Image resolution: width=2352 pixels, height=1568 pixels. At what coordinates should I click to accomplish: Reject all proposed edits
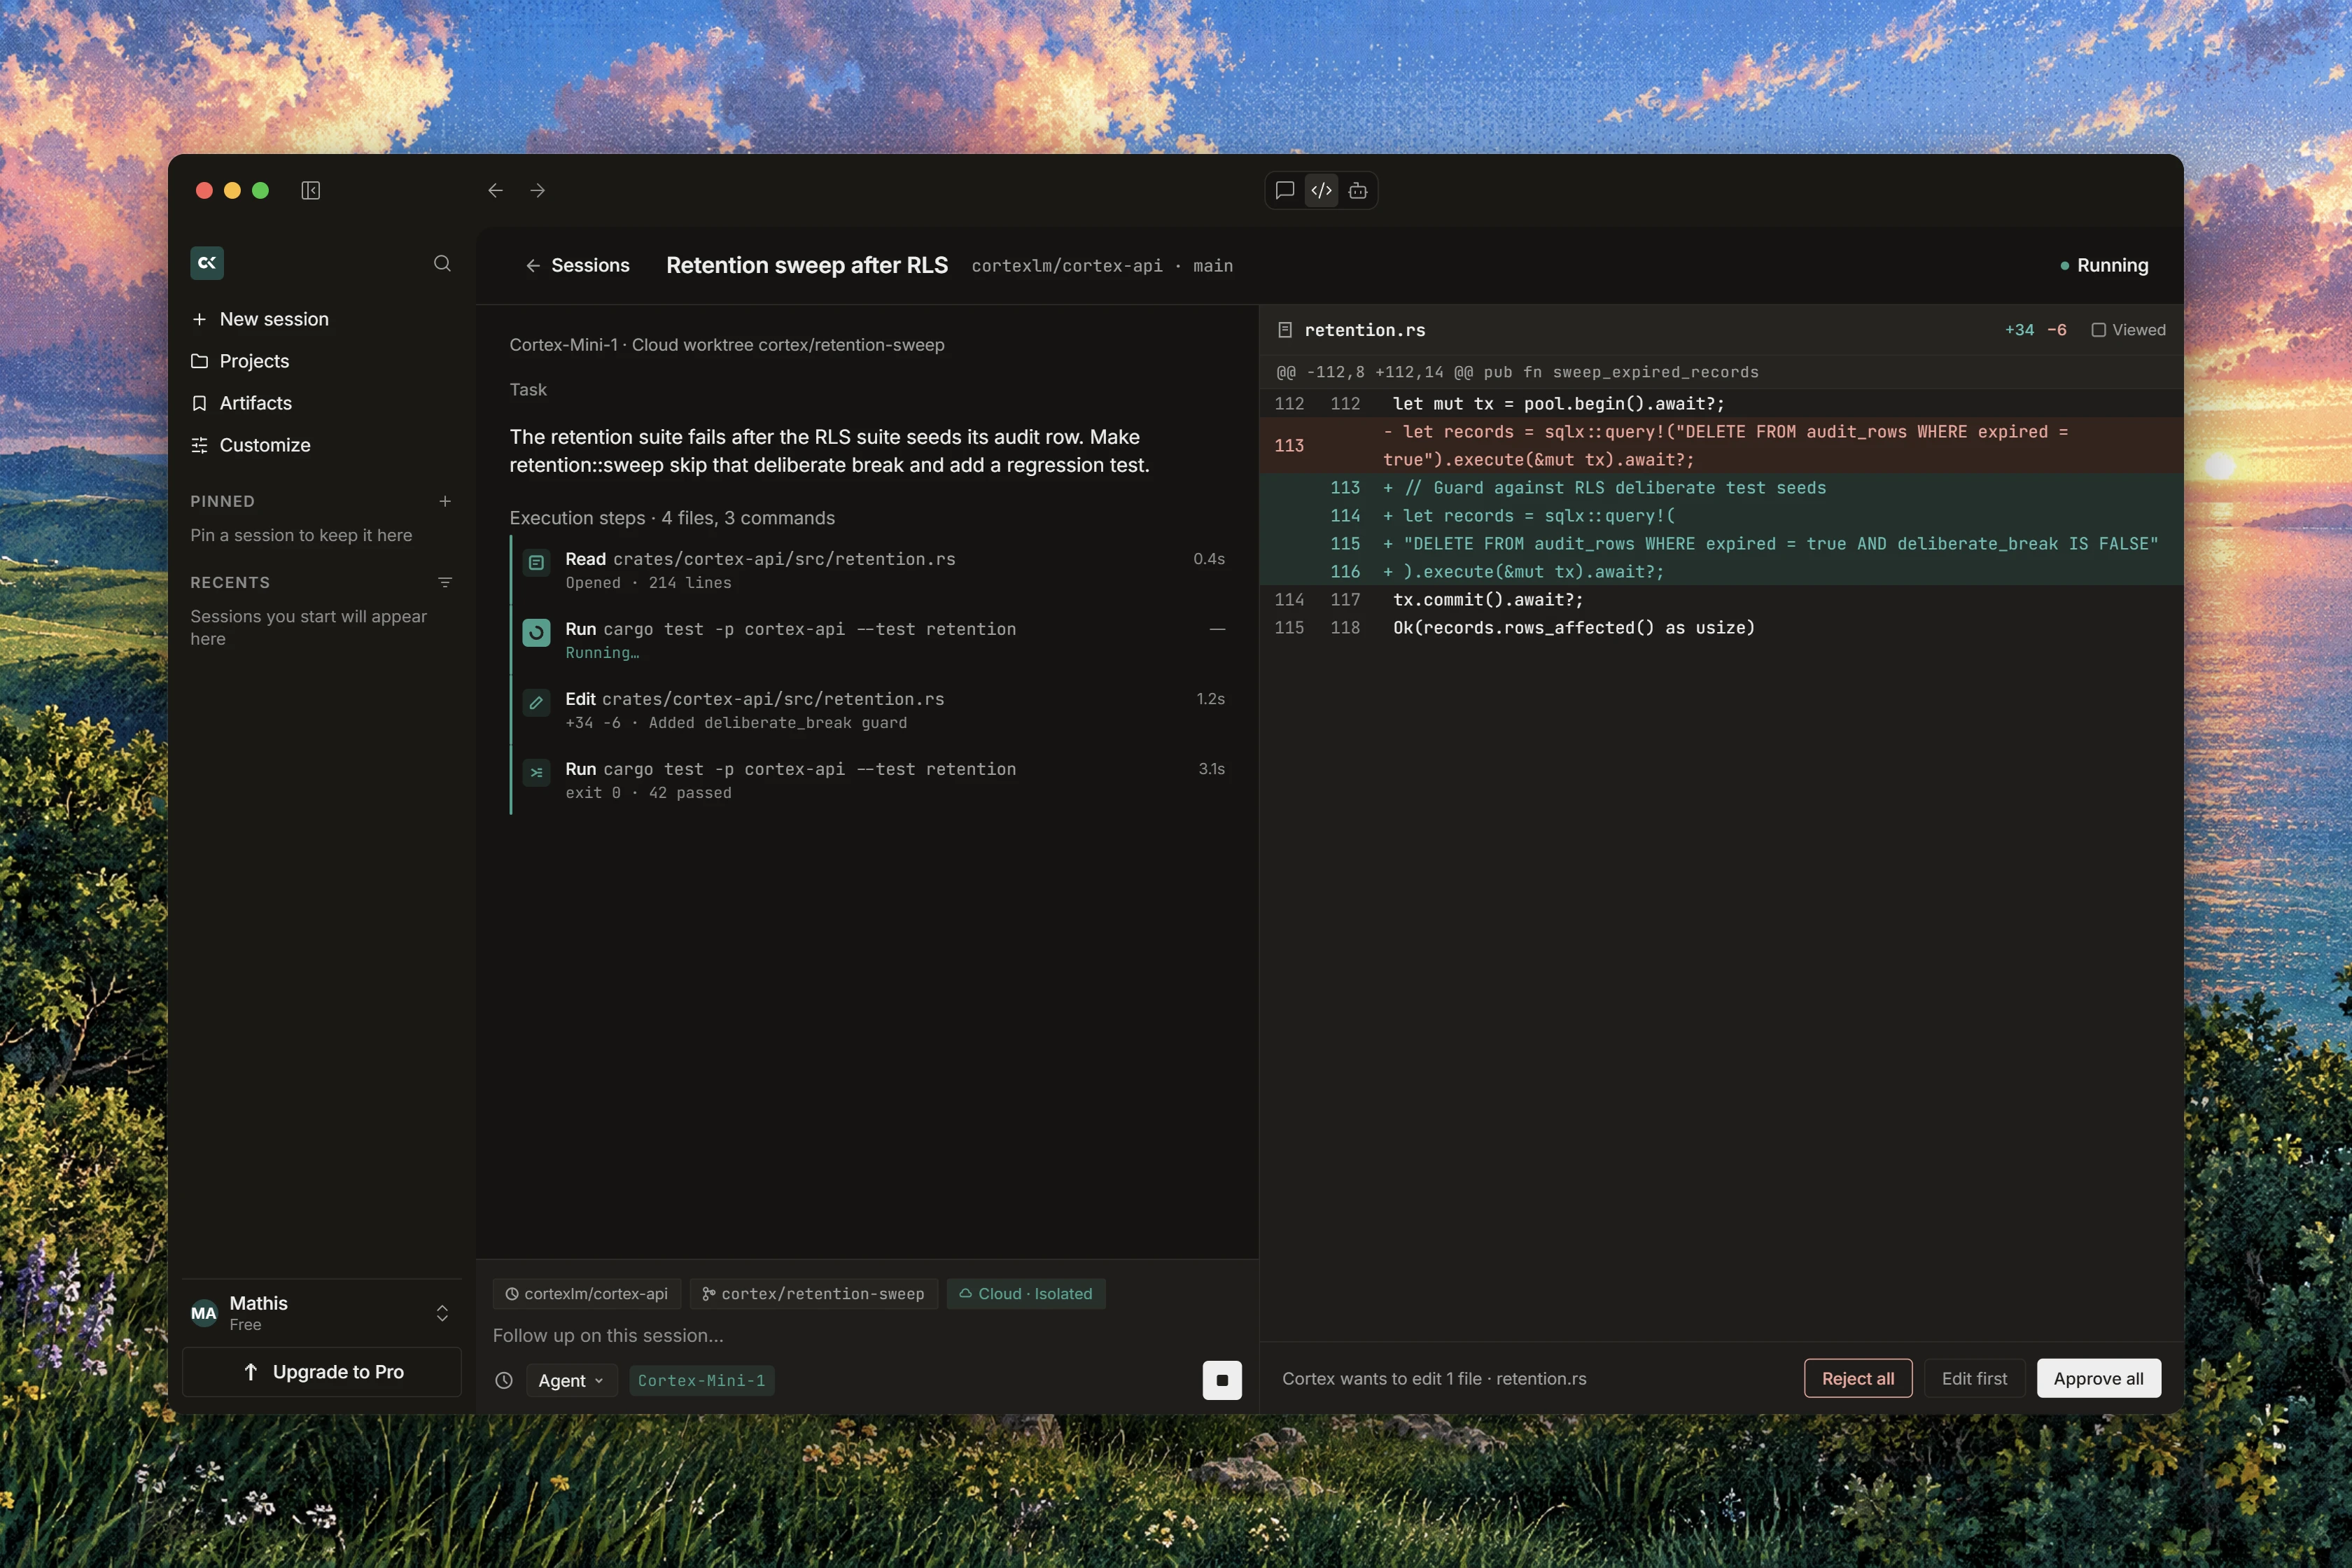click(1857, 1378)
